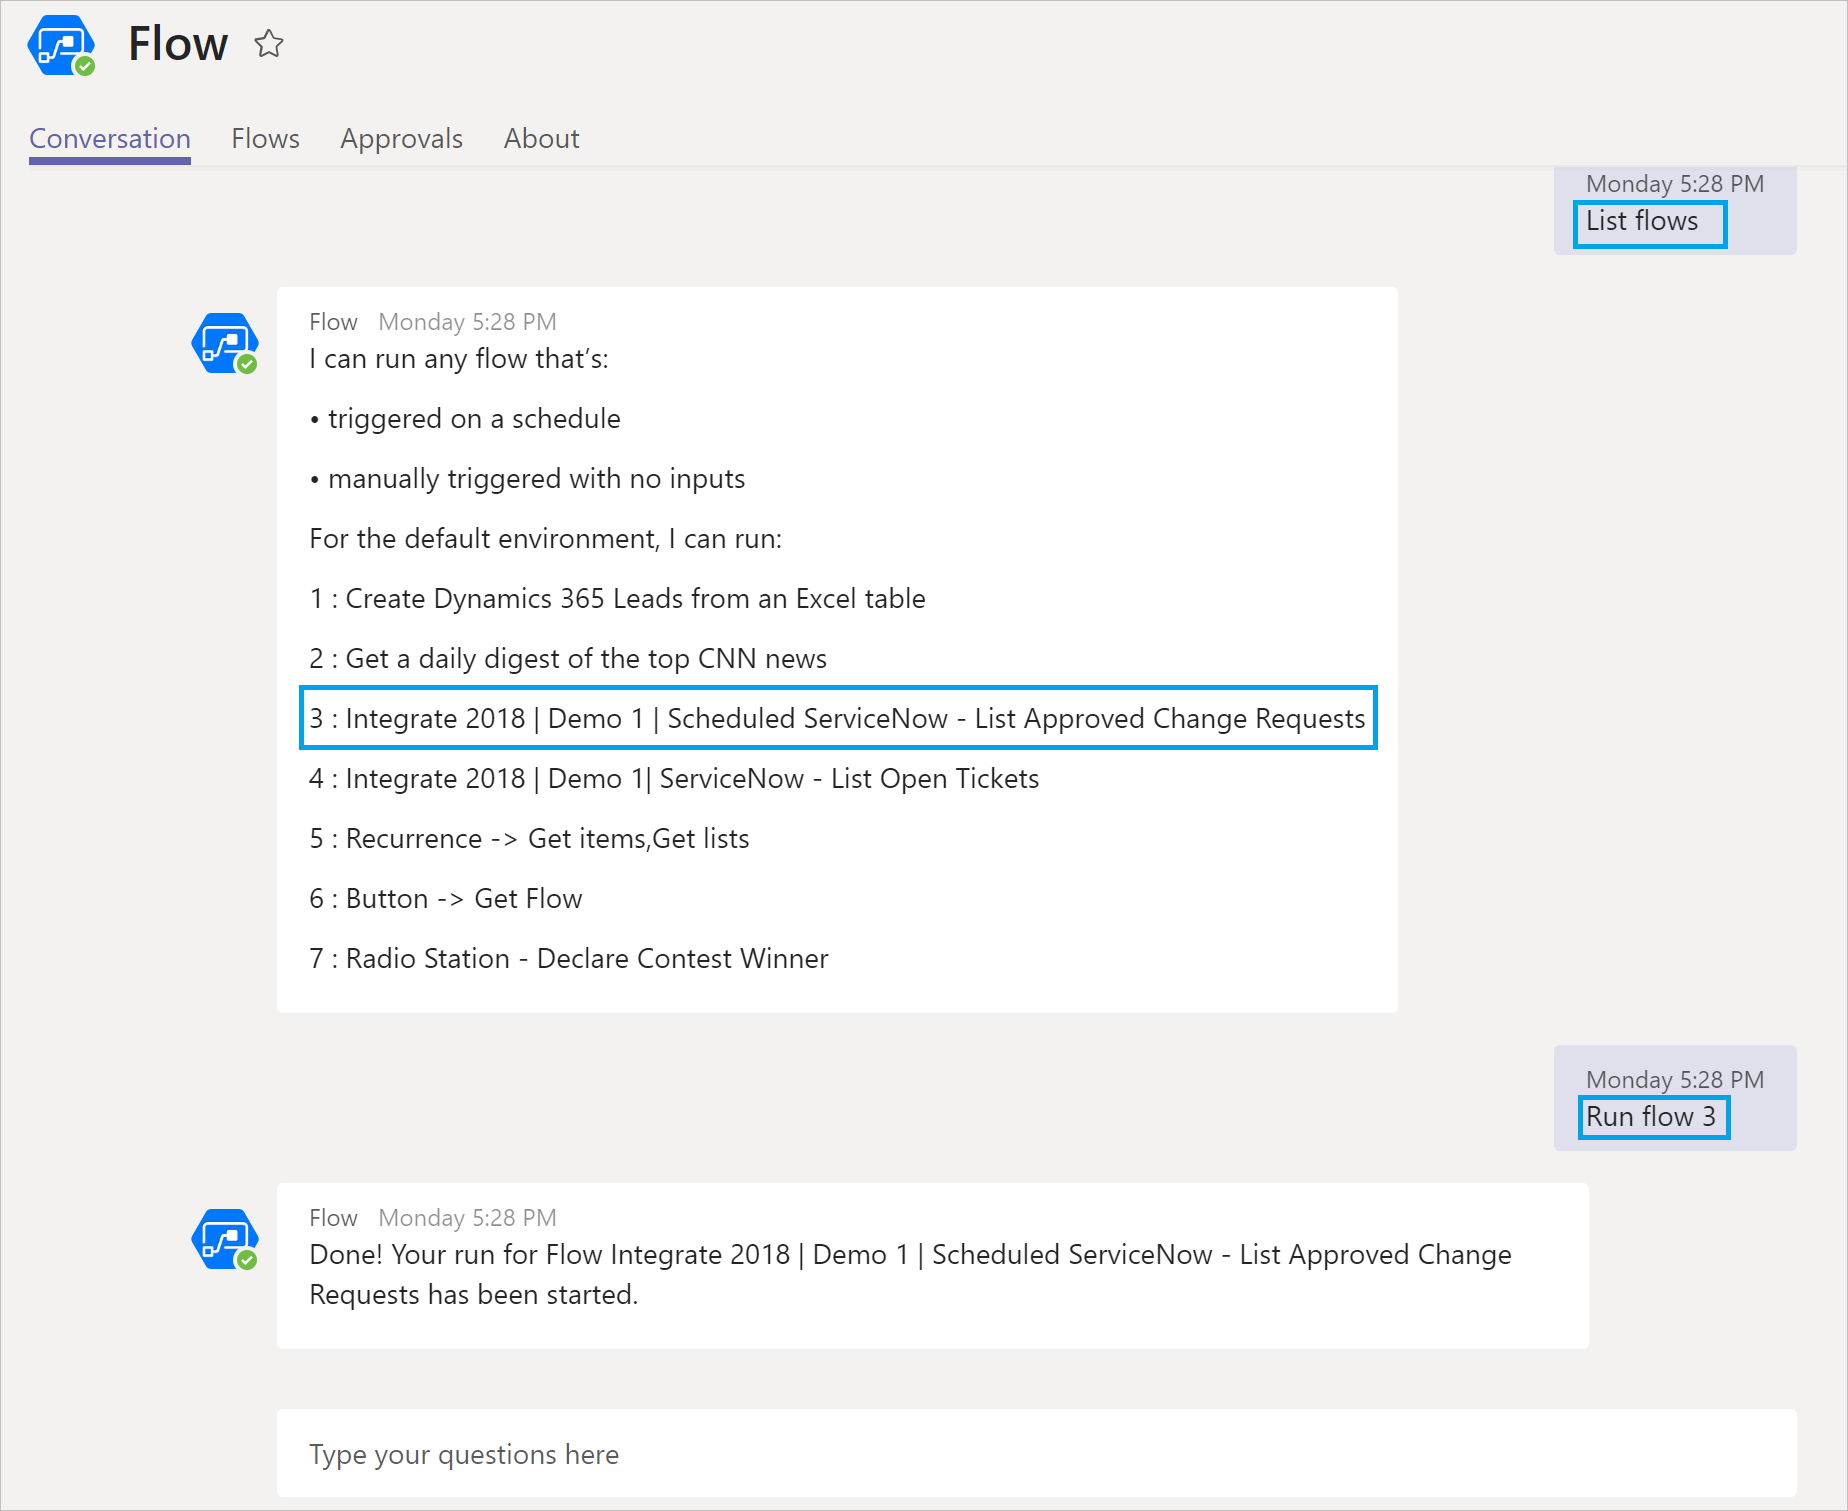
Task: Open the Flows tab
Action: pyautogui.click(x=265, y=138)
